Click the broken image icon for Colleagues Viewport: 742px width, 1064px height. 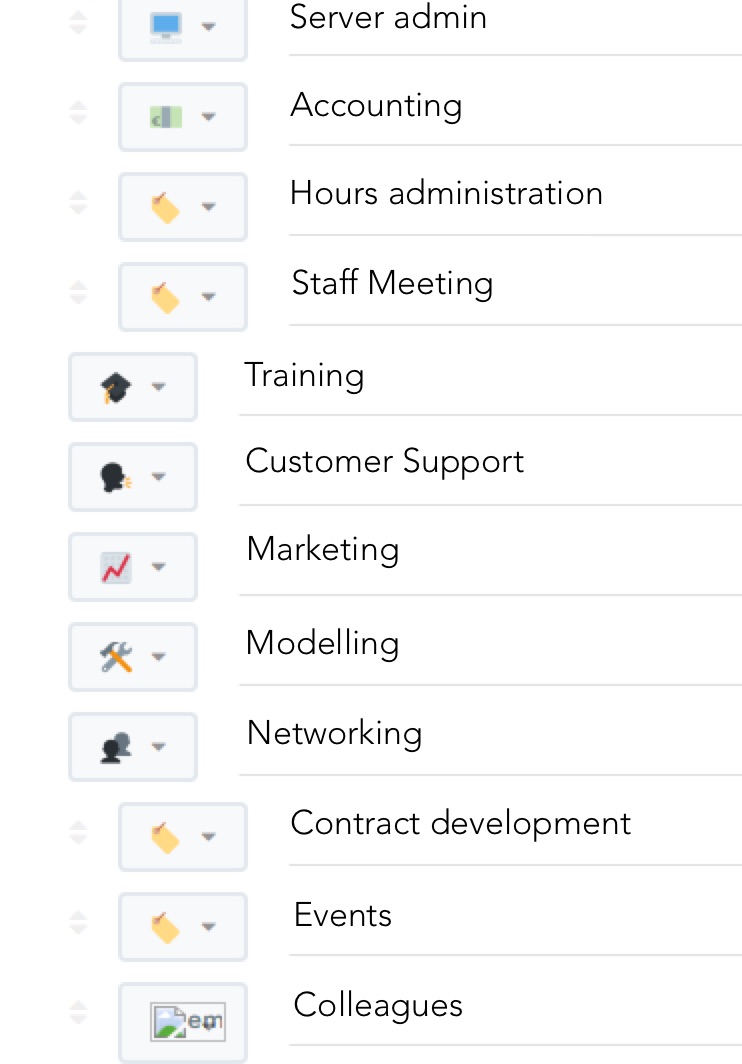click(187, 1021)
